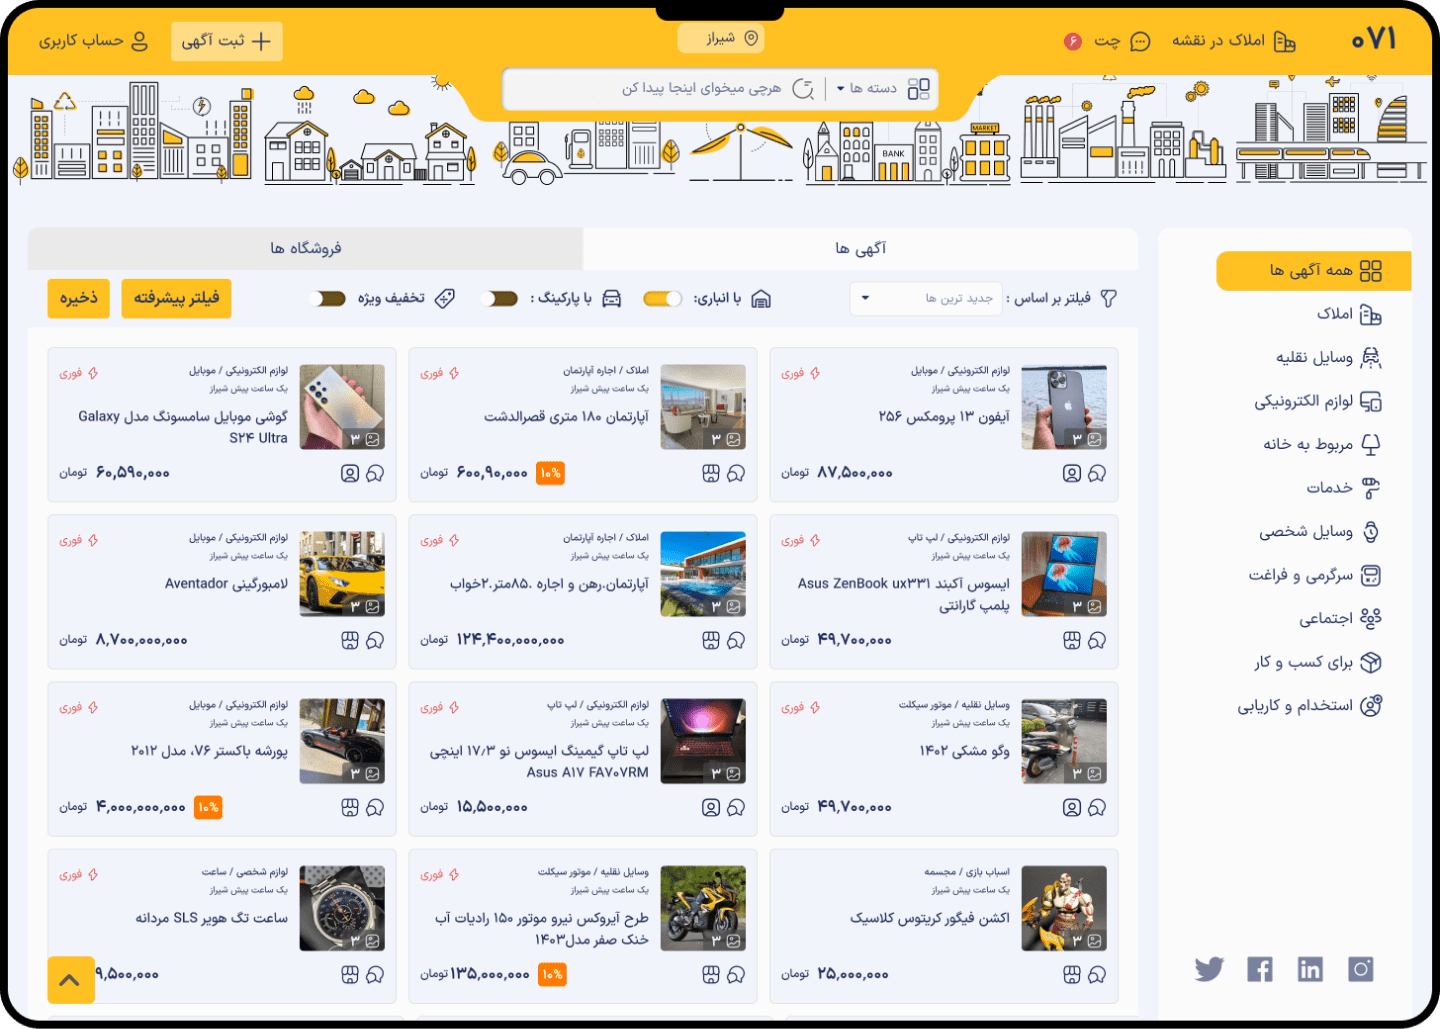
Task: Toggle the با پارکینگ parking switch
Action: (499, 298)
